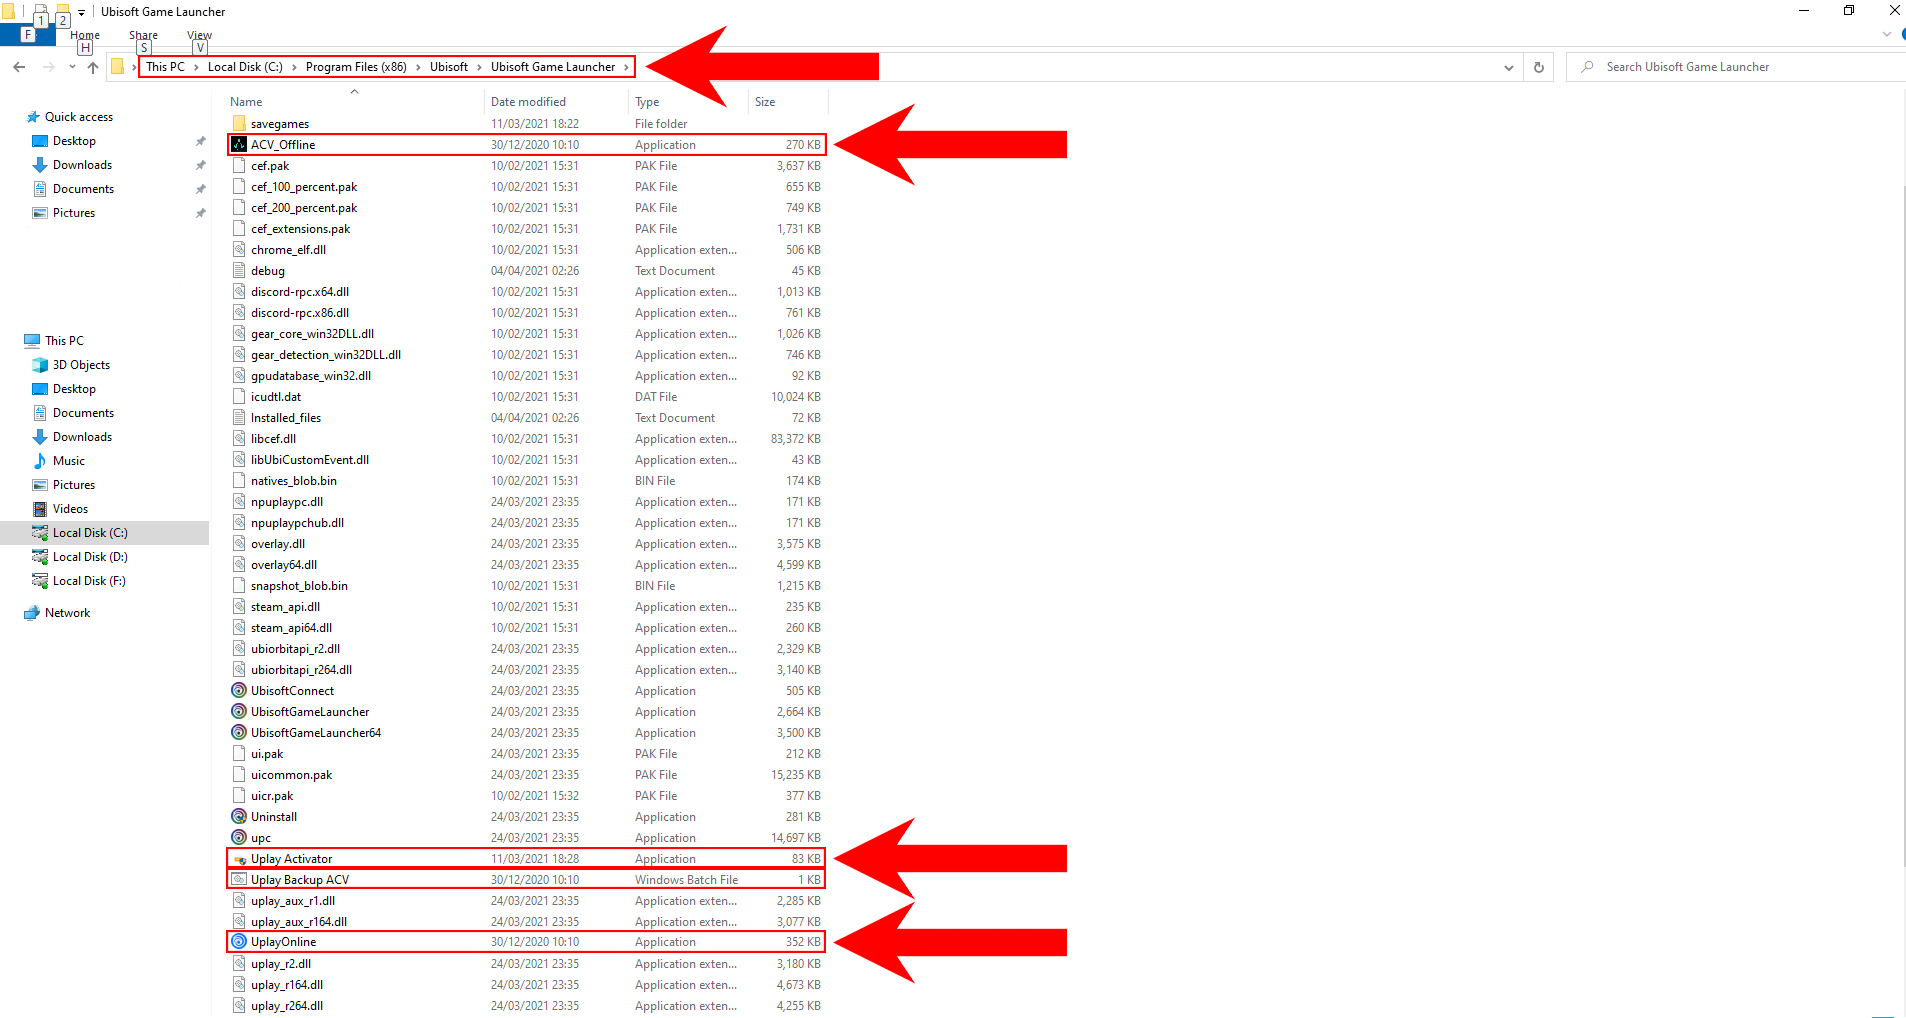This screenshot has height=1018, width=1906.
Task: Open Downloads under Quick access
Action: 82,165
